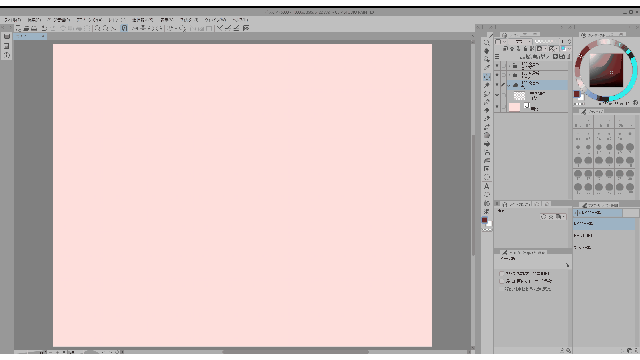Open the first menu in the menu bar
Image resolution: width=640 pixels, height=360 pixels.
click(x=12, y=20)
